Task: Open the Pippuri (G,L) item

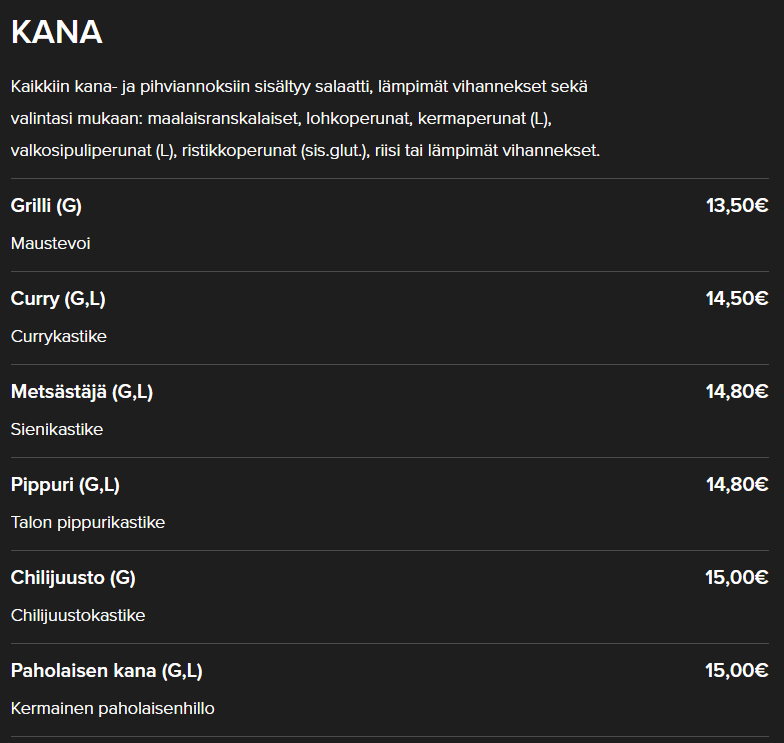Action: [65, 484]
